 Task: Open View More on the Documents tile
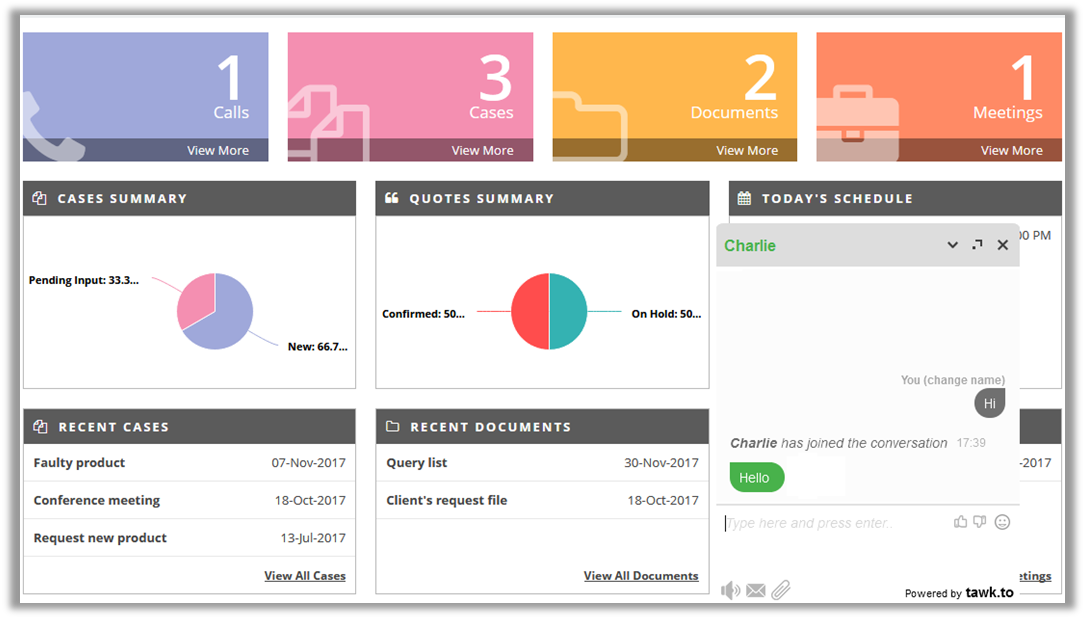click(x=746, y=151)
